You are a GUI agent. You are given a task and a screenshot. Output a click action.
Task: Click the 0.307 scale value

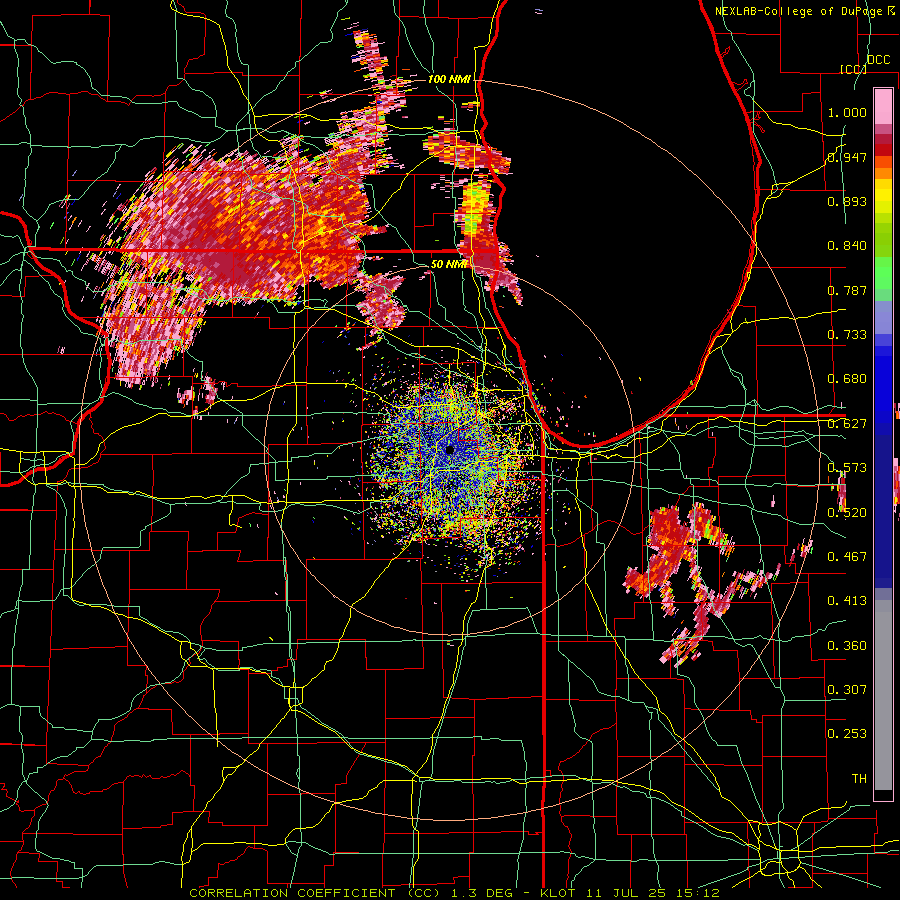click(x=847, y=690)
